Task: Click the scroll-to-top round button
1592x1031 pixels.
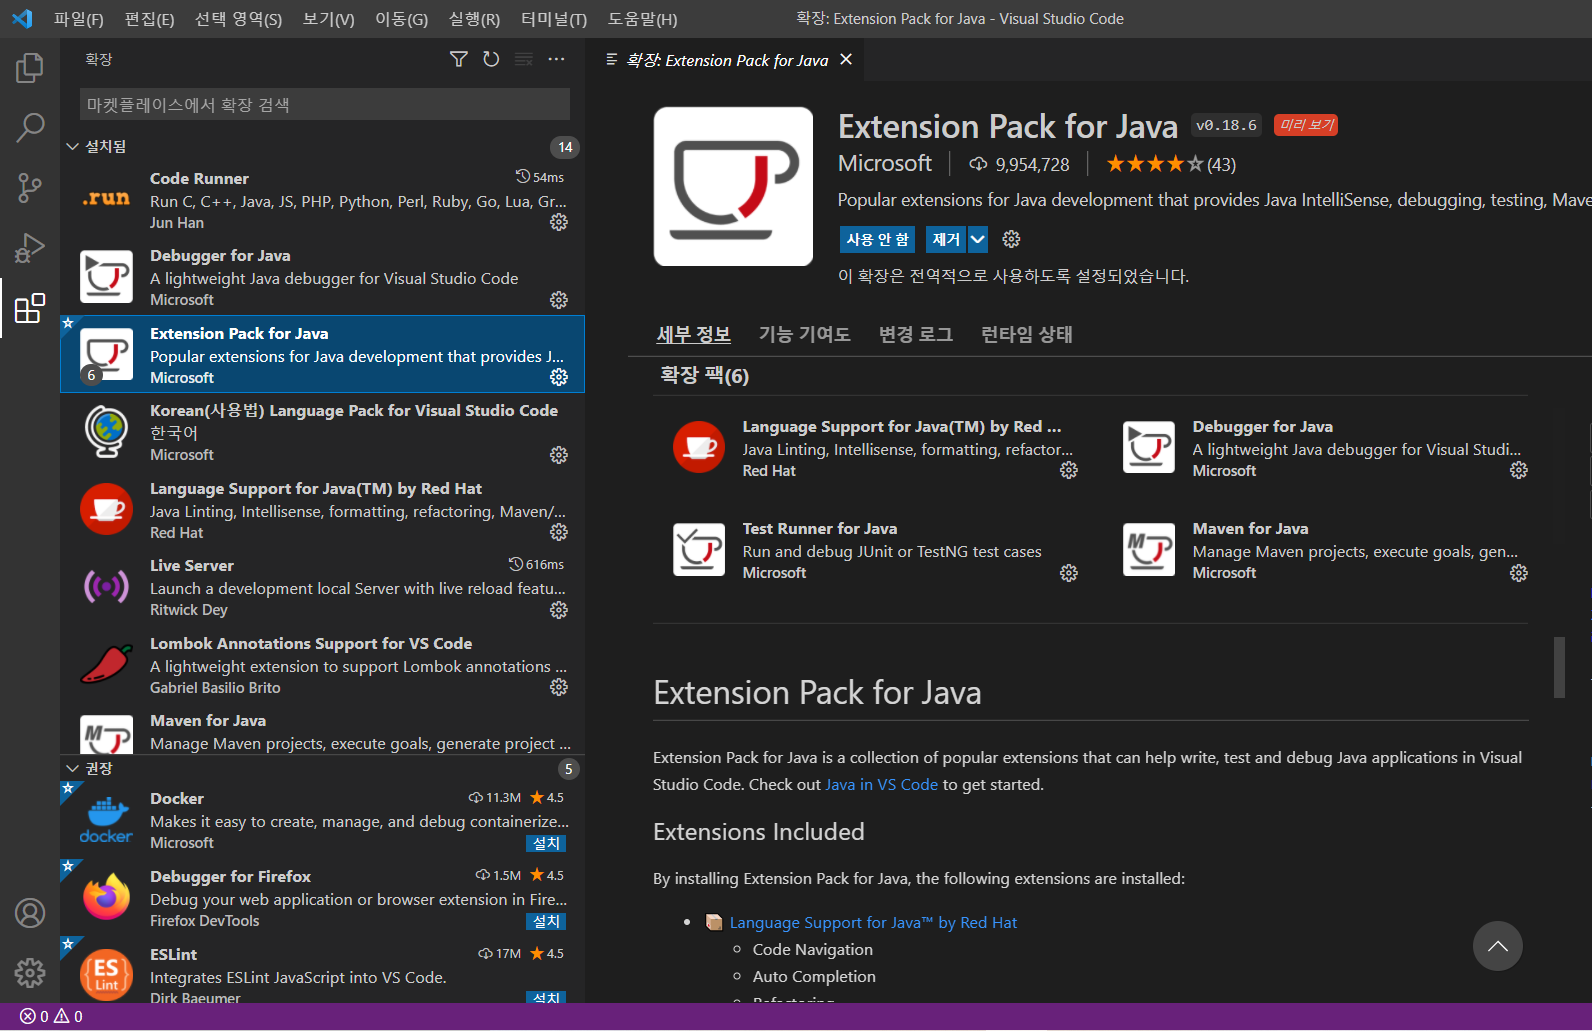Action: tap(1497, 946)
